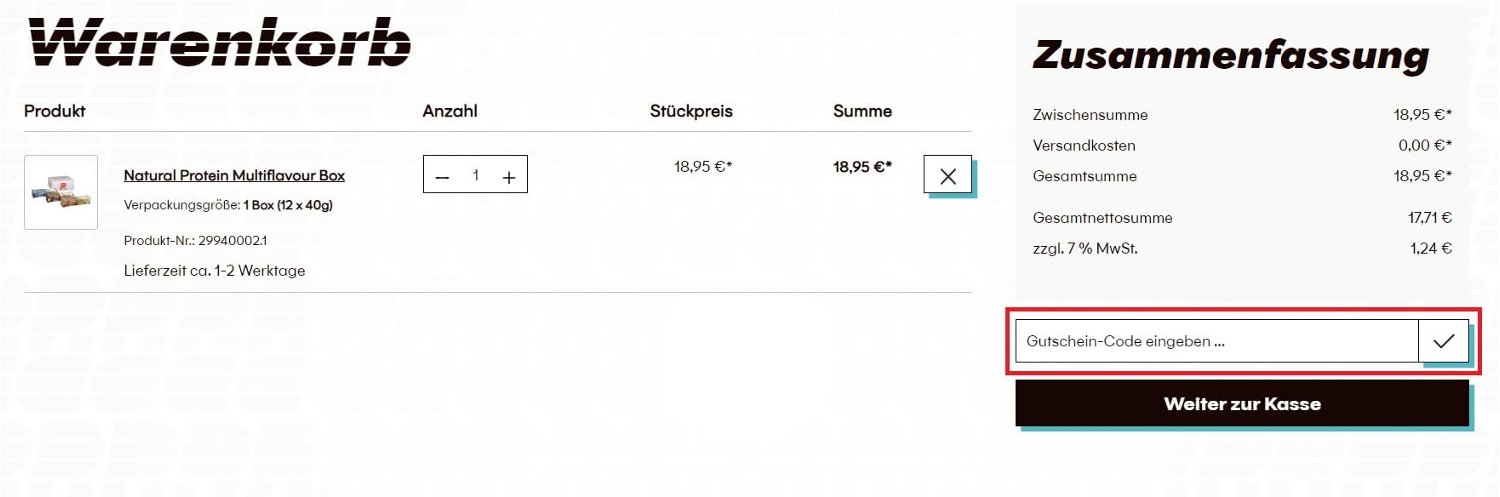Viewport: 1500px width, 497px height.
Task: Click the Zusammenfassung heading
Action: (x=1231, y=55)
